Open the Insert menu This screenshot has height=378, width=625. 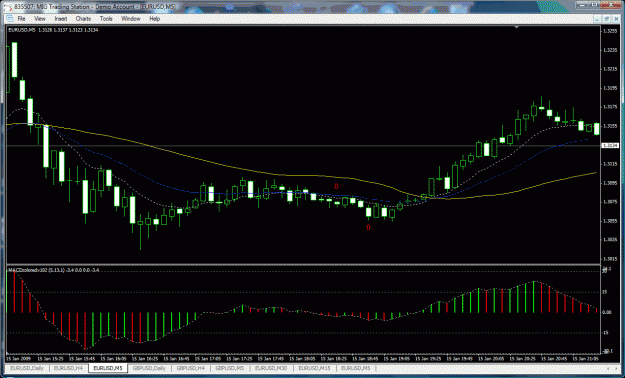coord(61,19)
